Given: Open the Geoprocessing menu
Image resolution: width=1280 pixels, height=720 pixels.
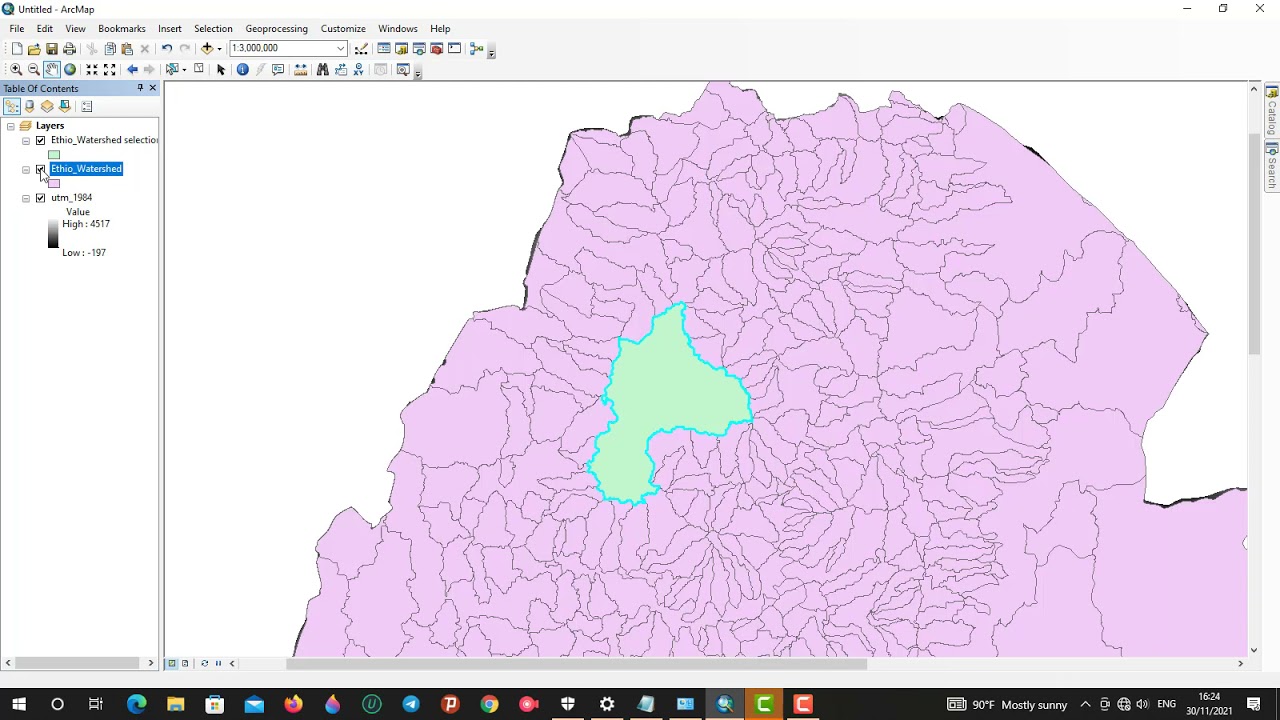Looking at the screenshot, I should (x=277, y=28).
